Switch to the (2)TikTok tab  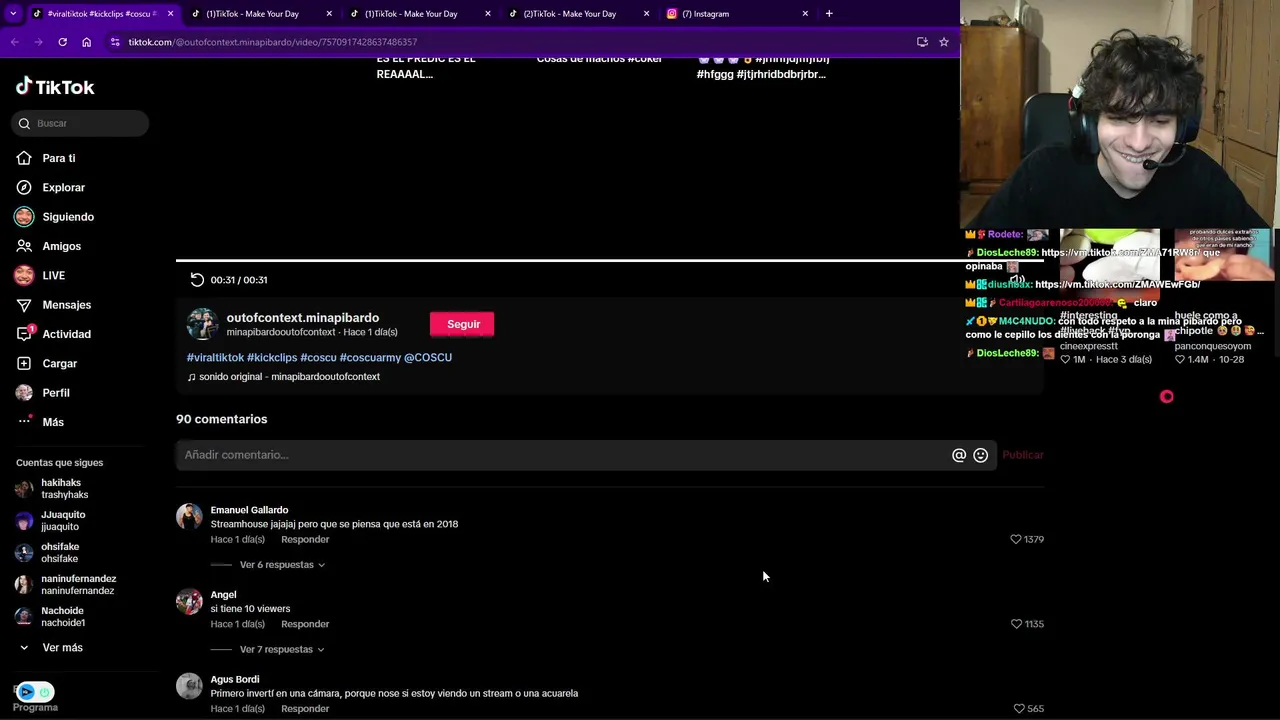577,14
